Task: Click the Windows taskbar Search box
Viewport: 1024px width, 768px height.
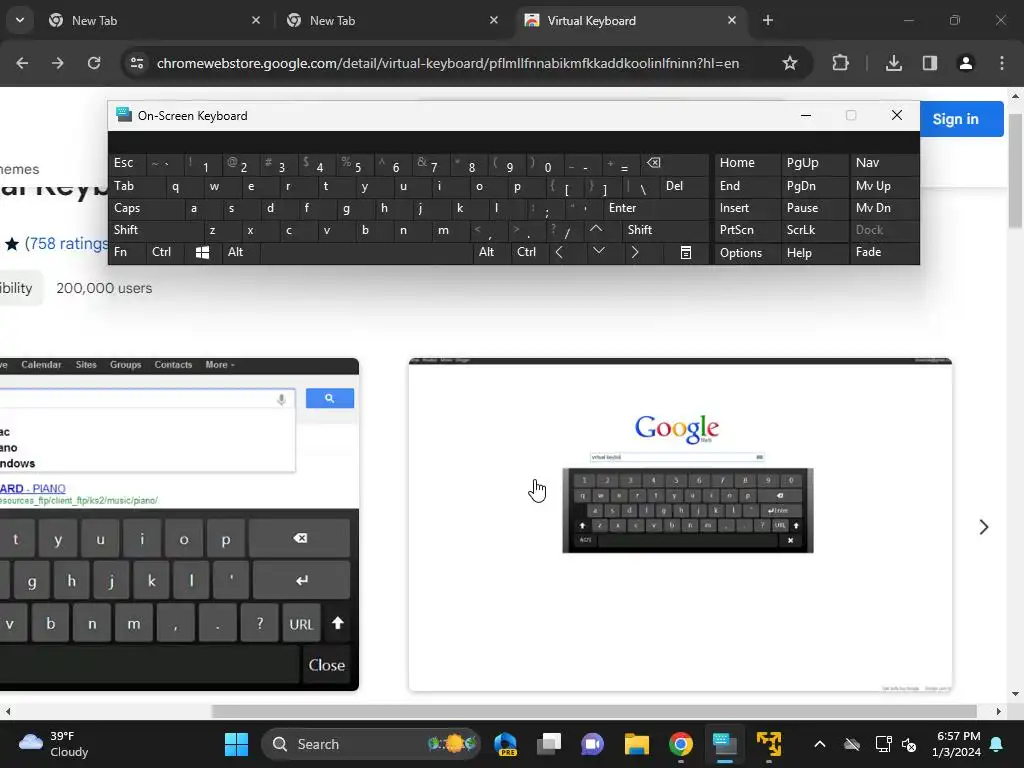Action: pos(370,744)
